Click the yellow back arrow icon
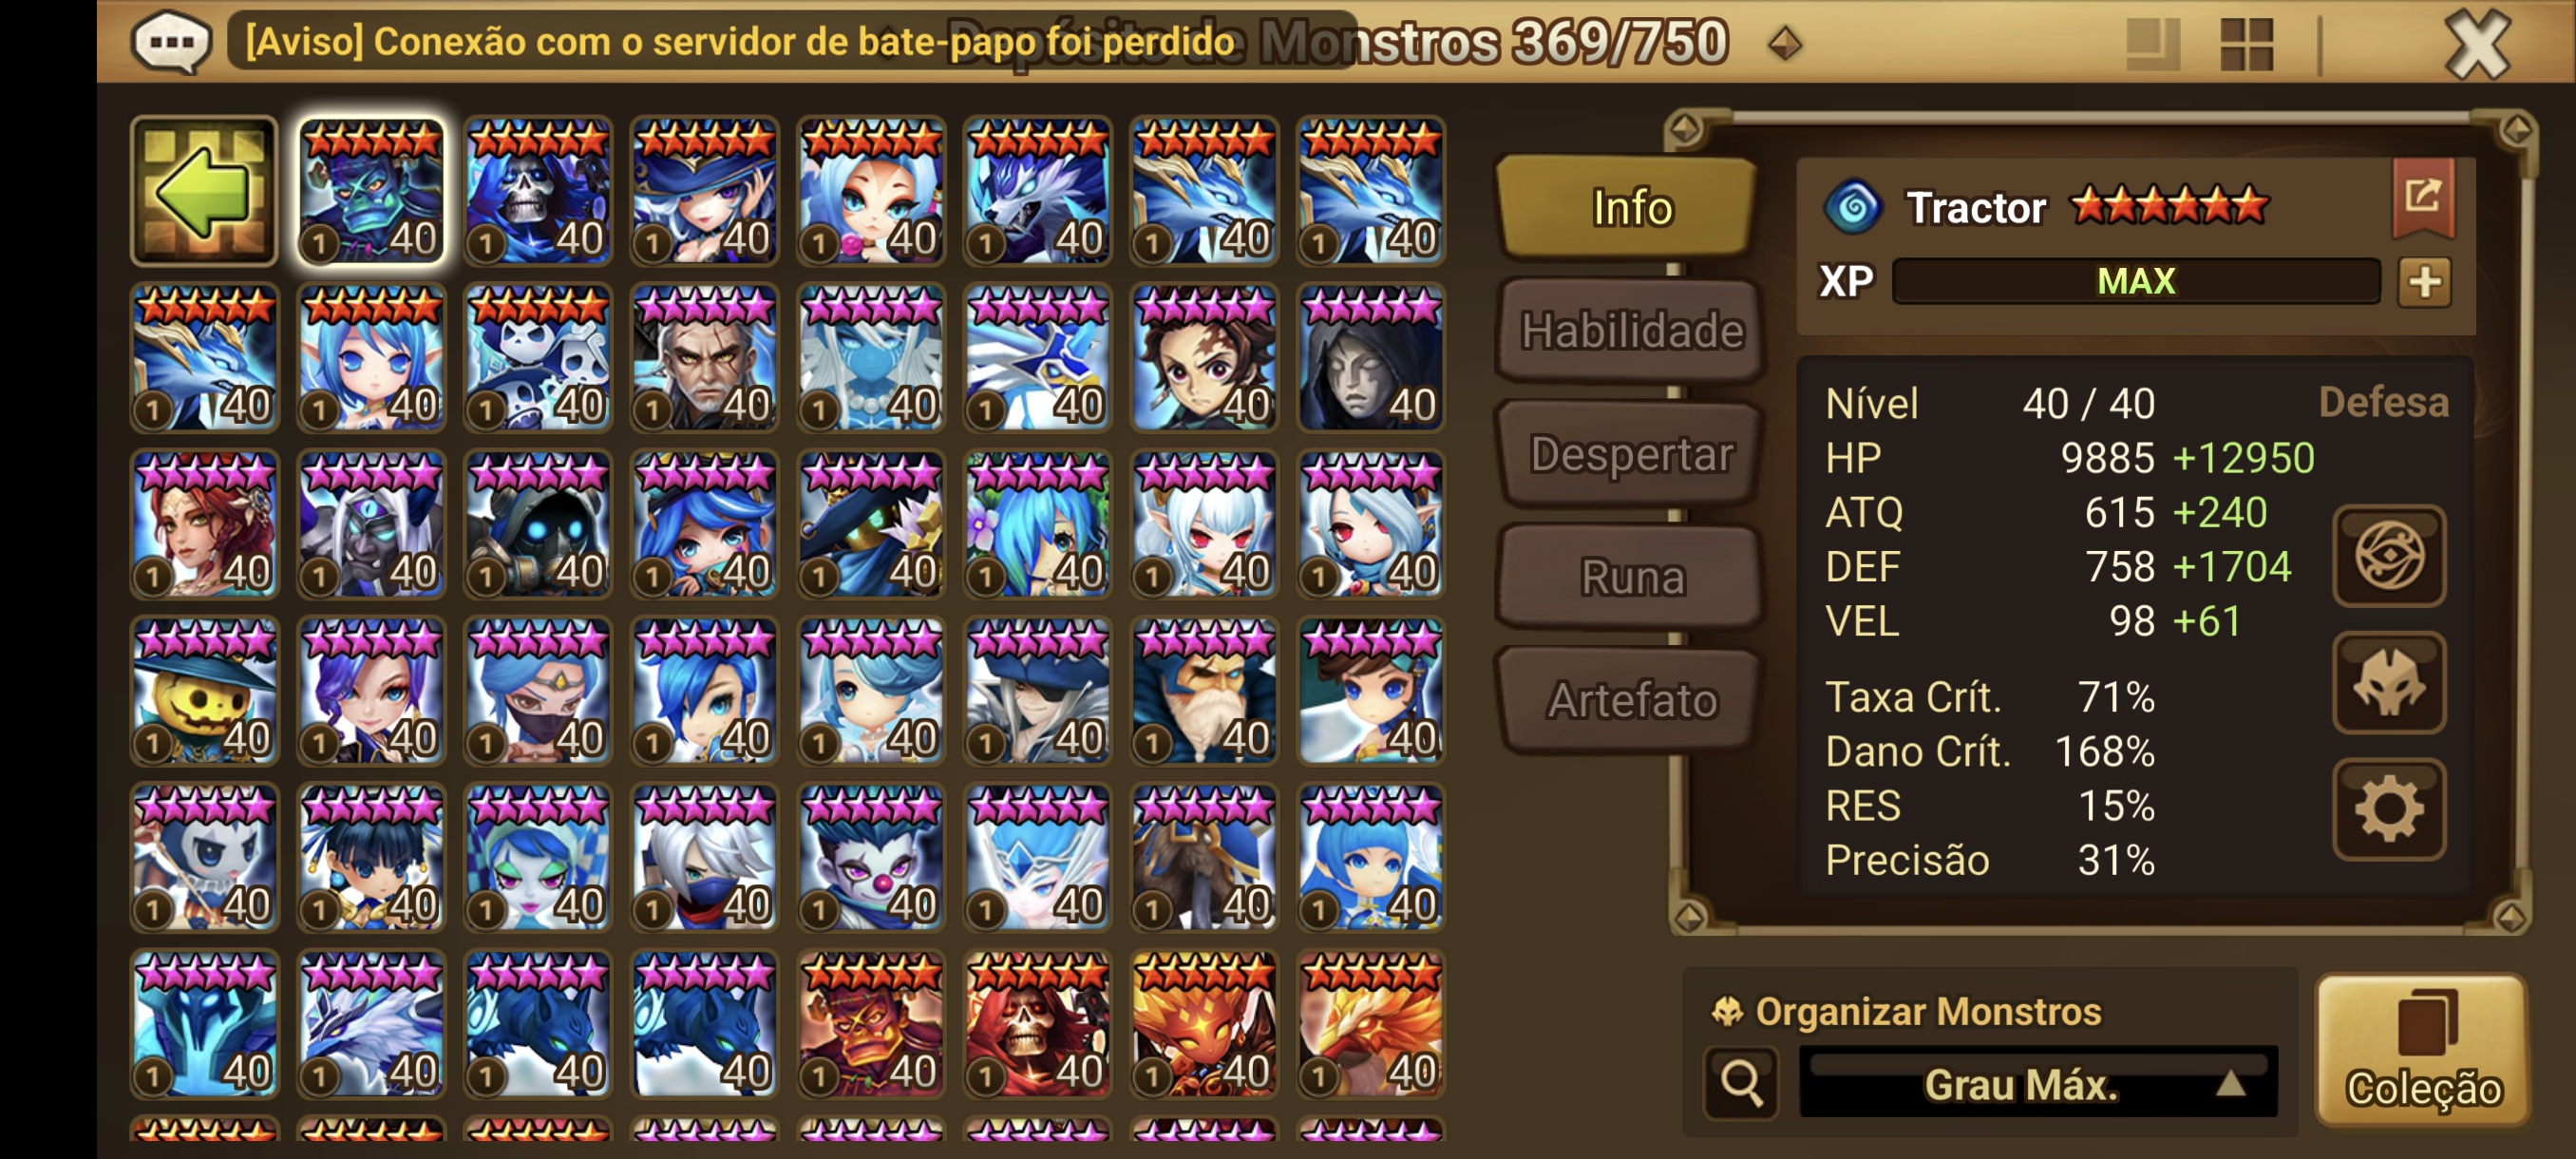Screen dimensions: 2576x1159 [204, 191]
